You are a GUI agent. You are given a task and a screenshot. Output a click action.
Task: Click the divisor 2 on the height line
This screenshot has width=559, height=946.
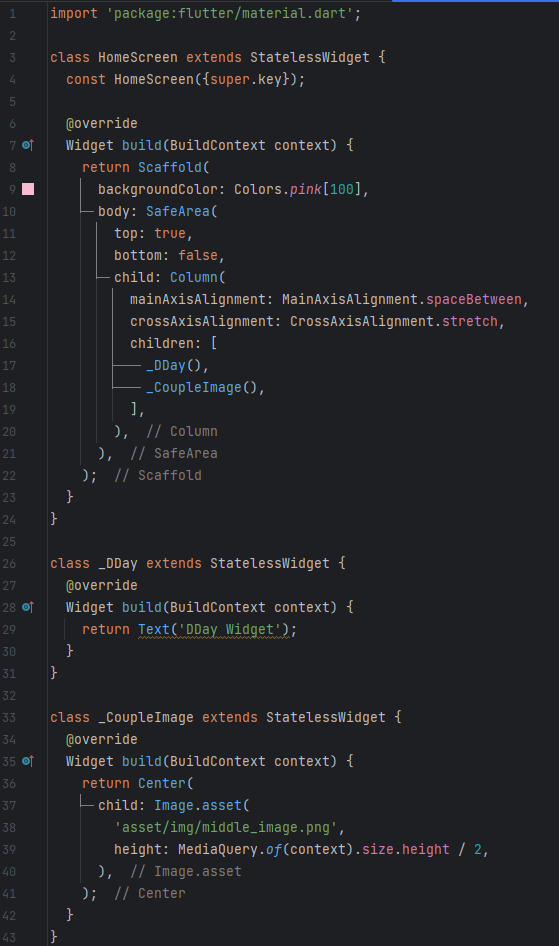pos(478,849)
